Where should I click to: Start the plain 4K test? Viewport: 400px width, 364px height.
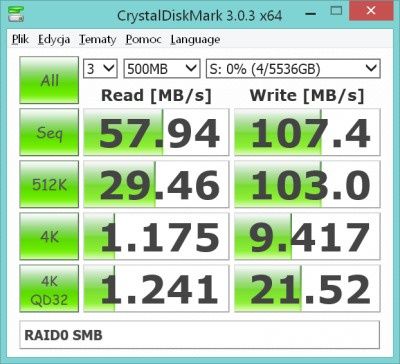click(49, 236)
